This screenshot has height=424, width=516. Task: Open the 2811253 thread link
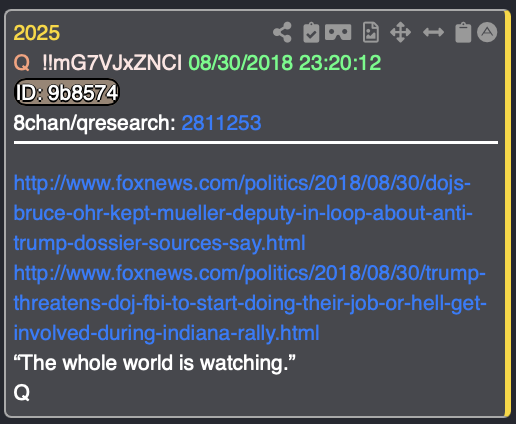(221, 123)
